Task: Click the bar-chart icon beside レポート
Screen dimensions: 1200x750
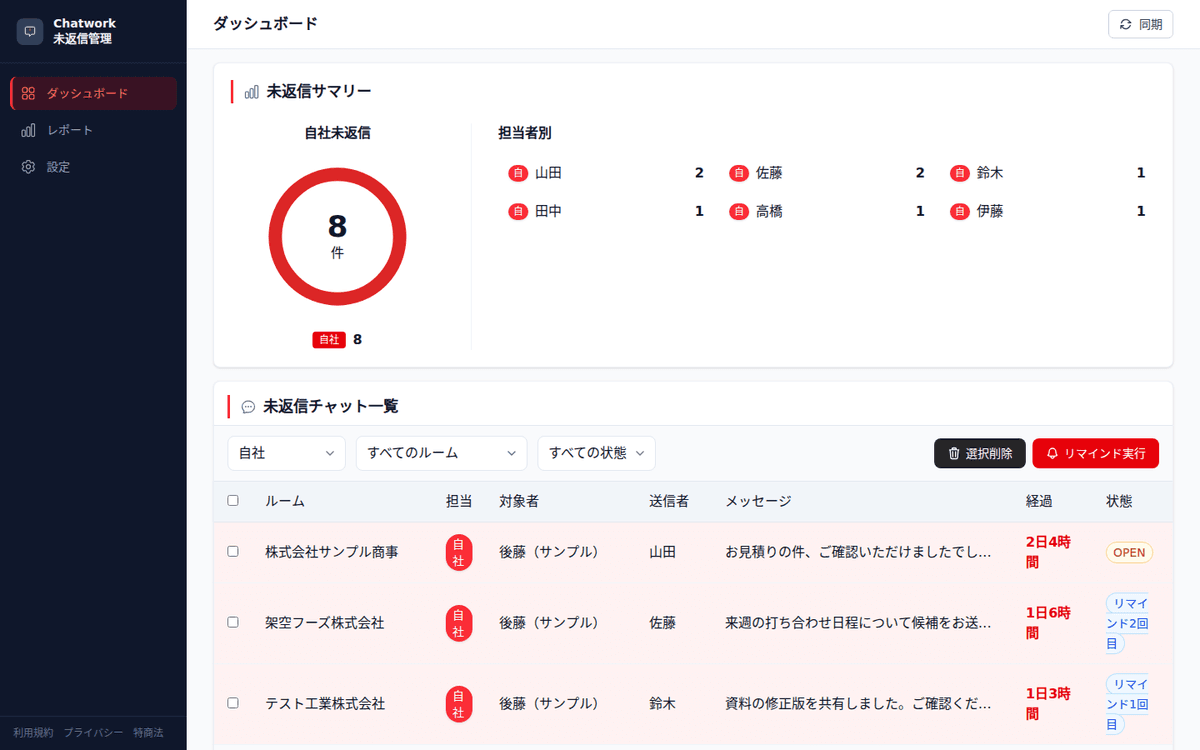Action: [x=28, y=130]
